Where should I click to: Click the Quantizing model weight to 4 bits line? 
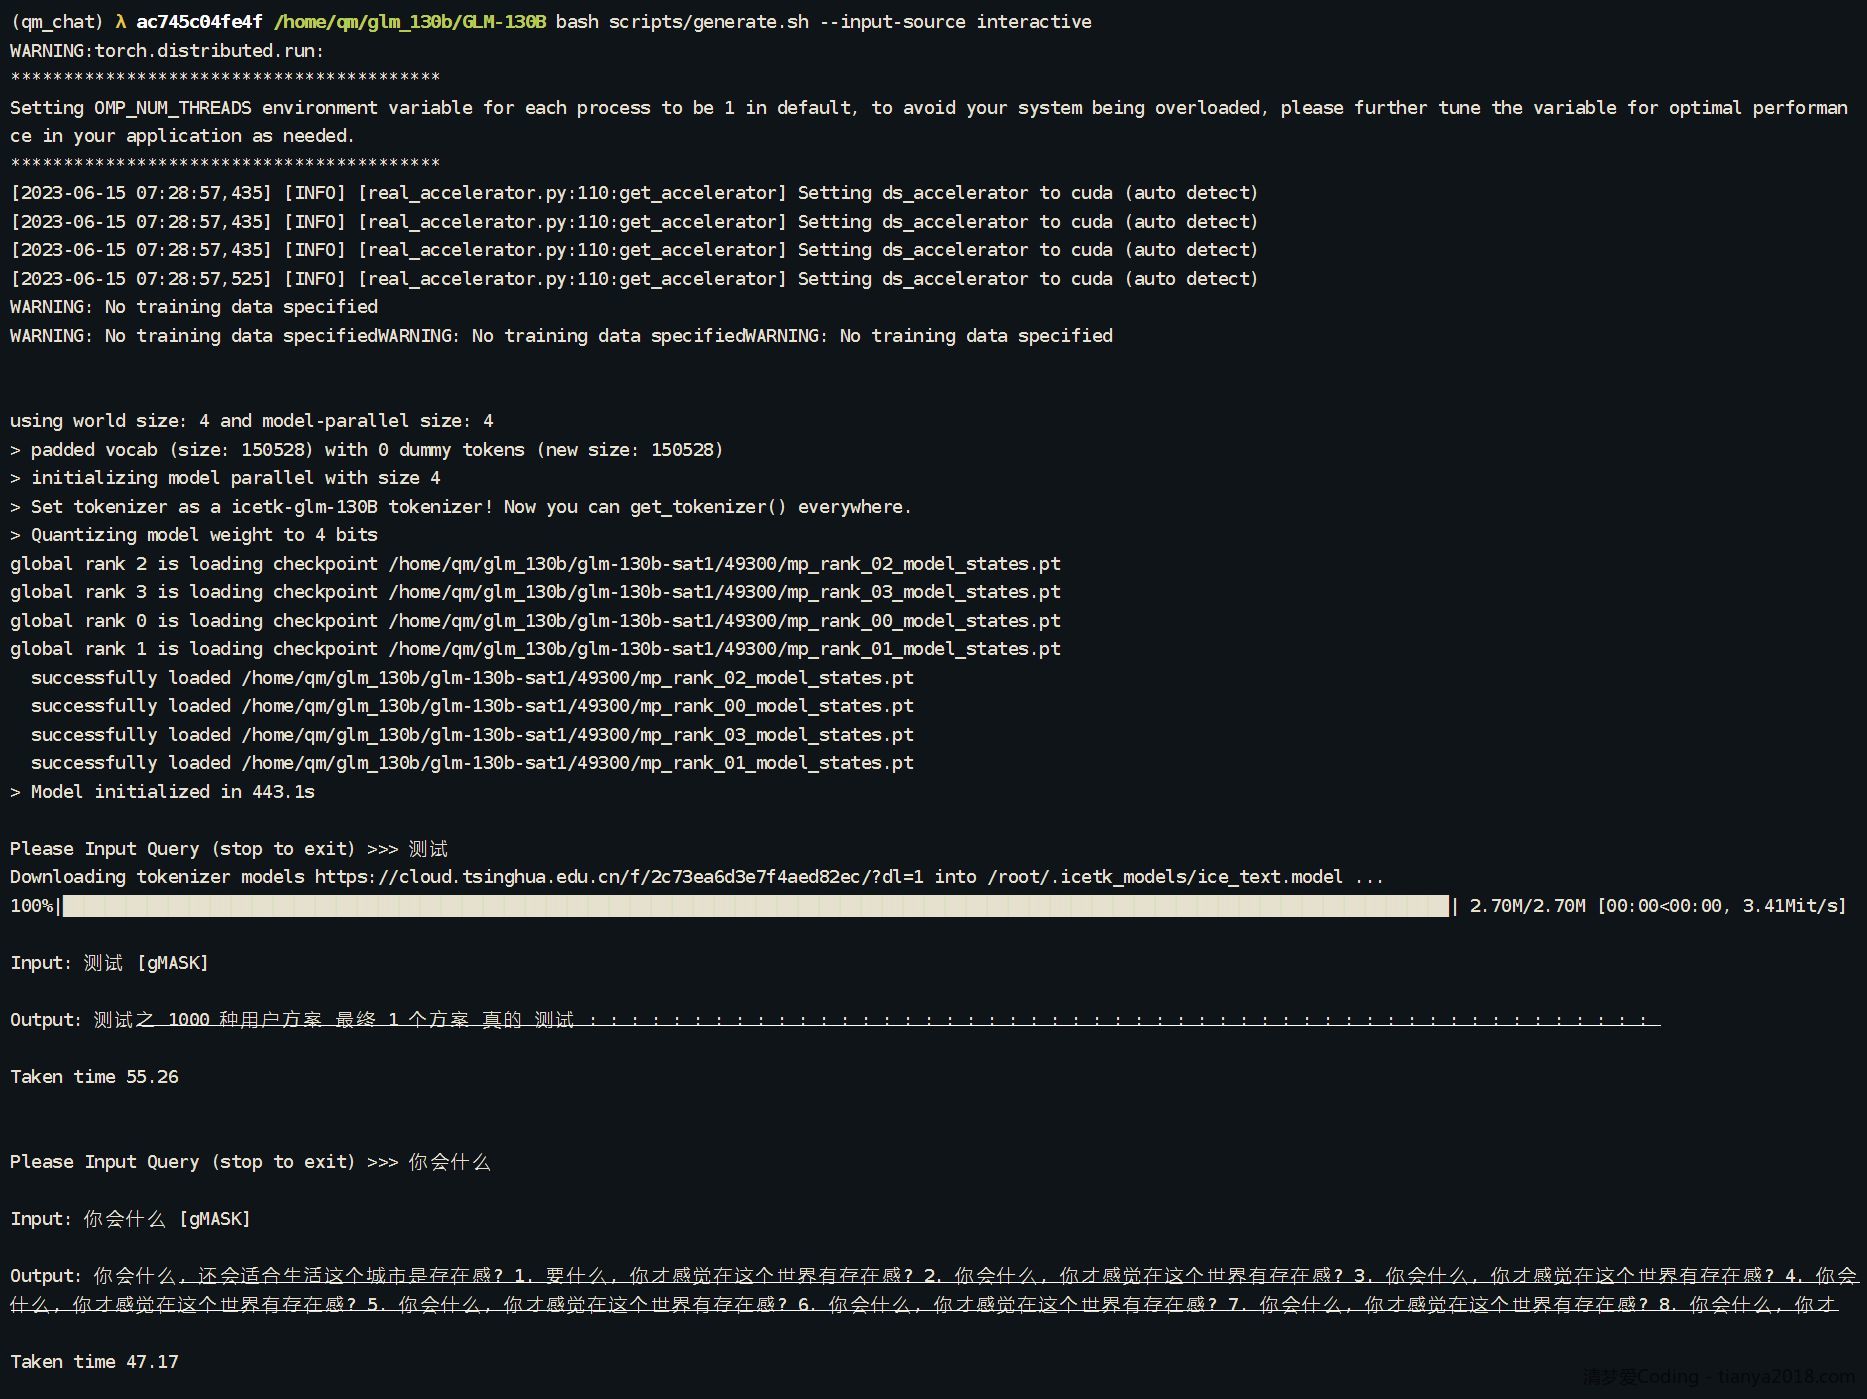[x=193, y=535]
